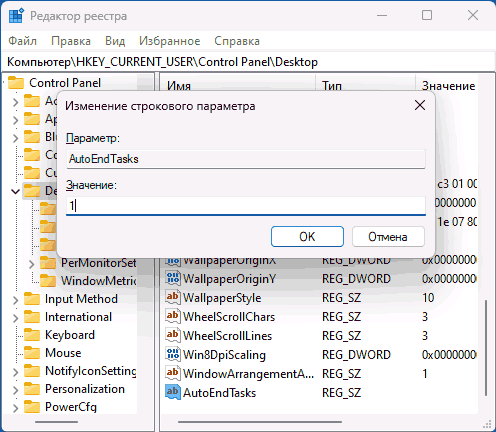Select the WindowMetrics subkey label
Screen dimensions: 496x432
[99, 281]
